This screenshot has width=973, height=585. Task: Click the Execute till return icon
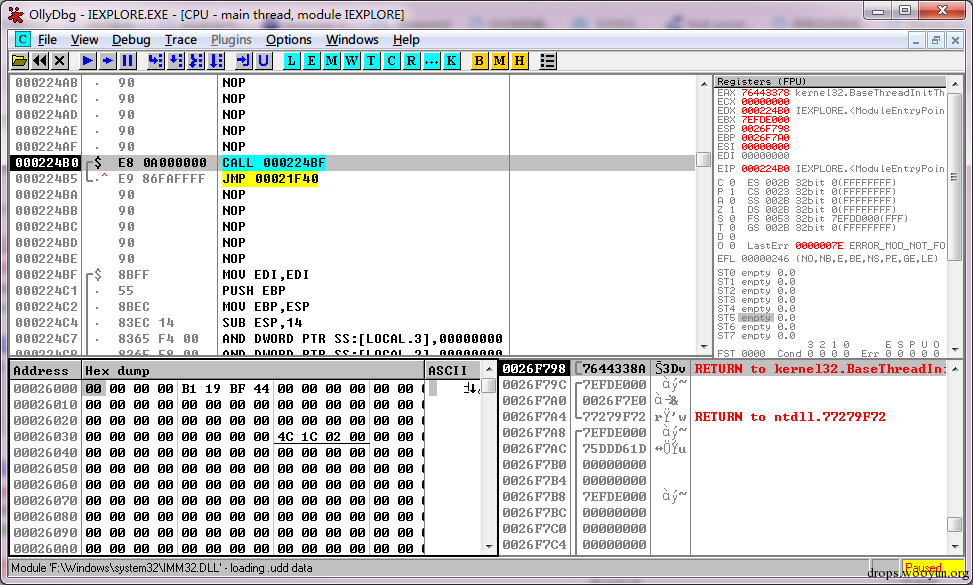243,61
